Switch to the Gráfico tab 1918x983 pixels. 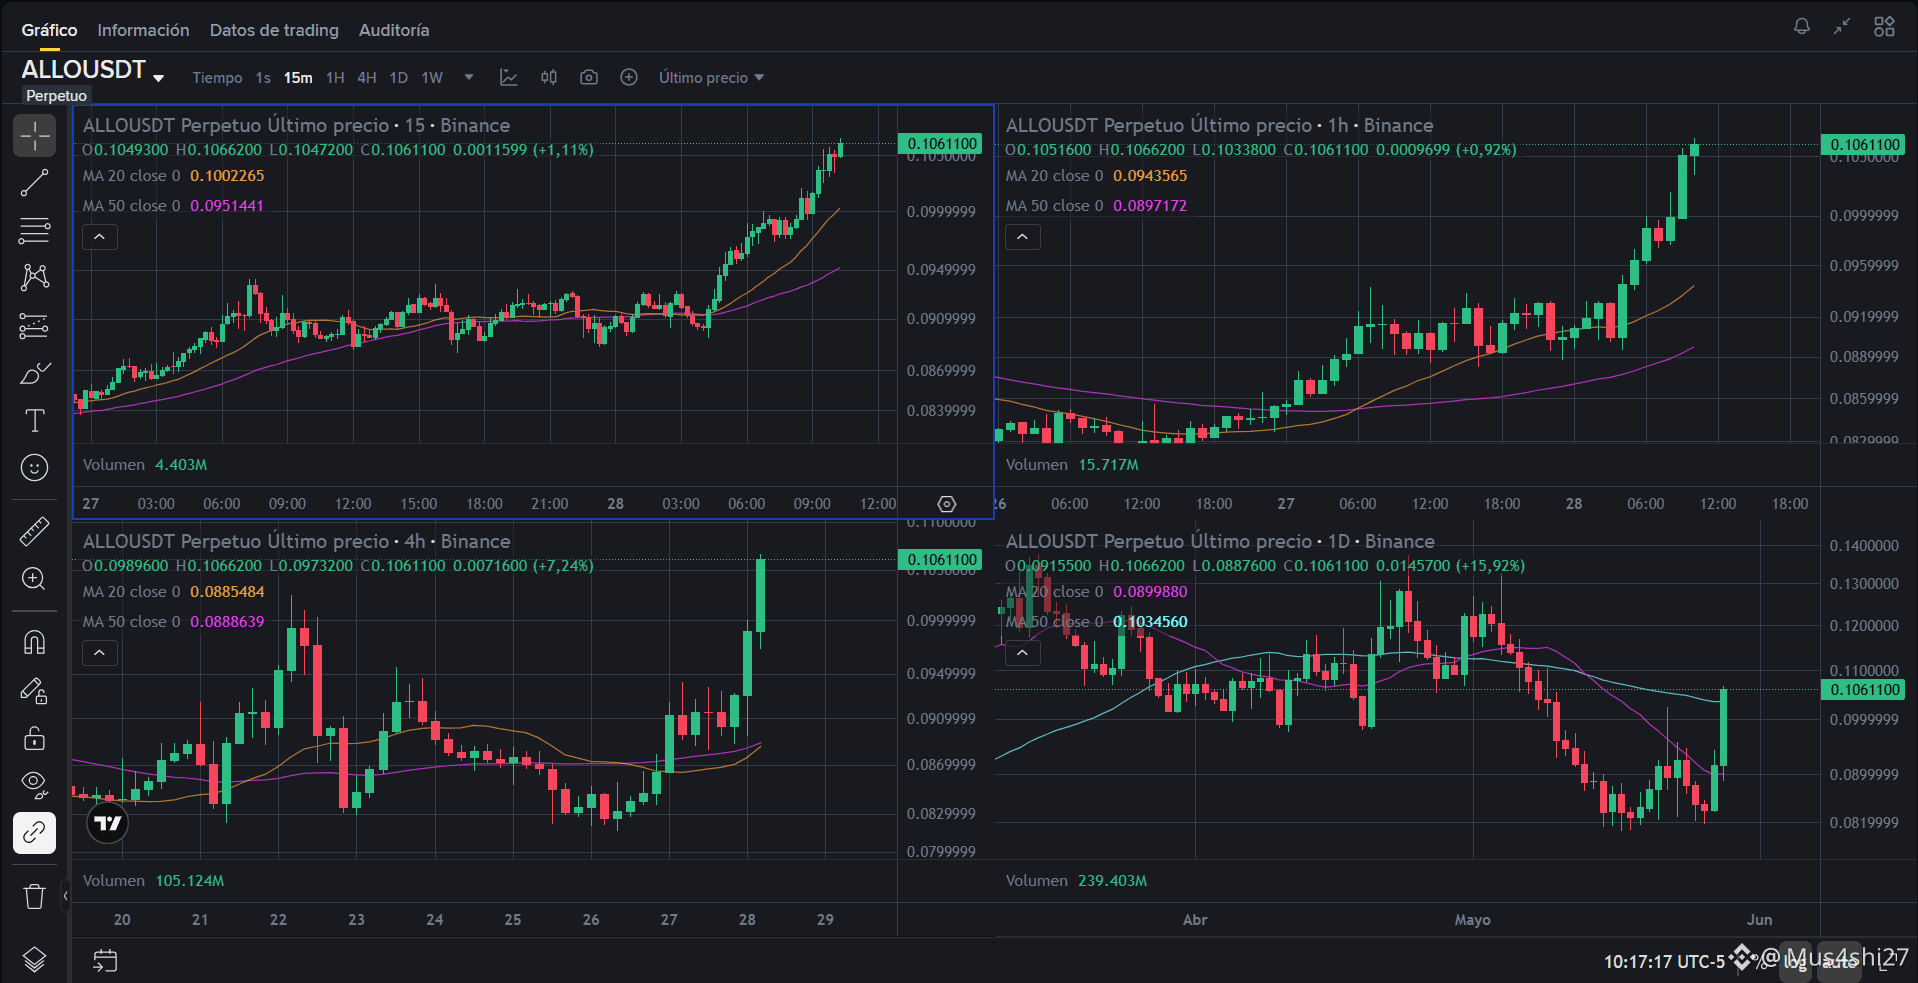pyautogui.click(x=49, y=30)
